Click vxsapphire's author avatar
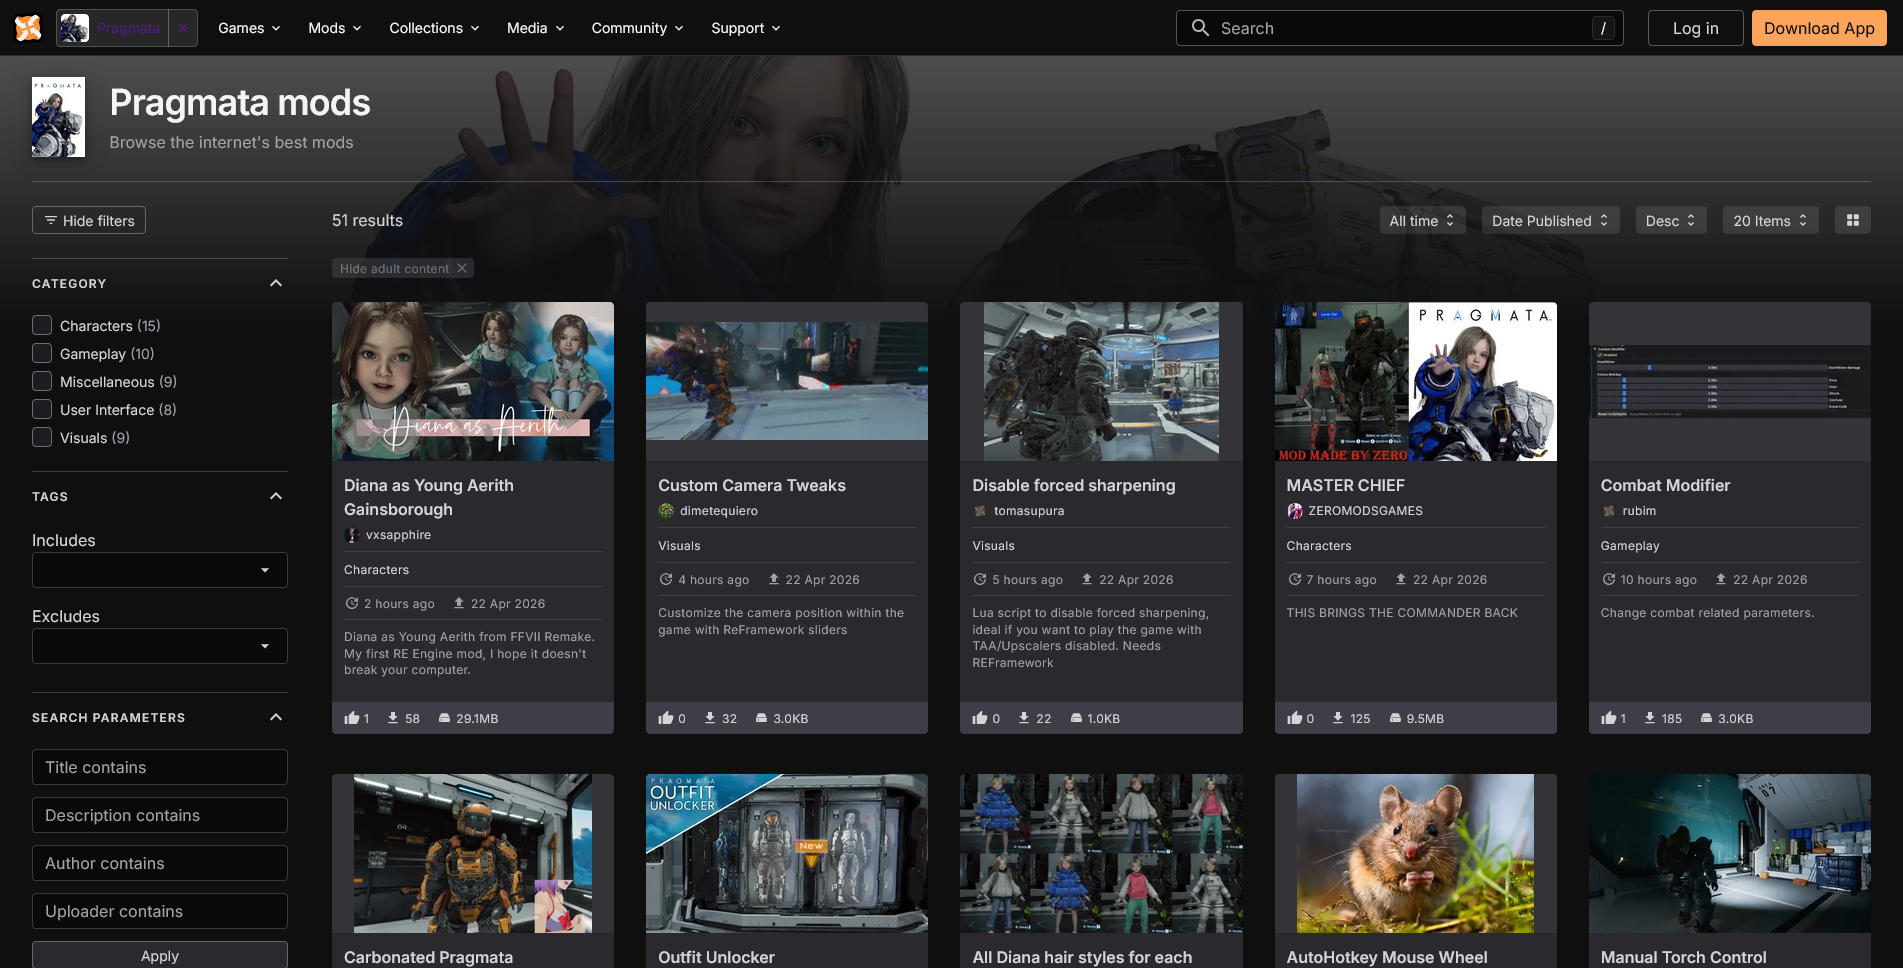 [352, 535]
